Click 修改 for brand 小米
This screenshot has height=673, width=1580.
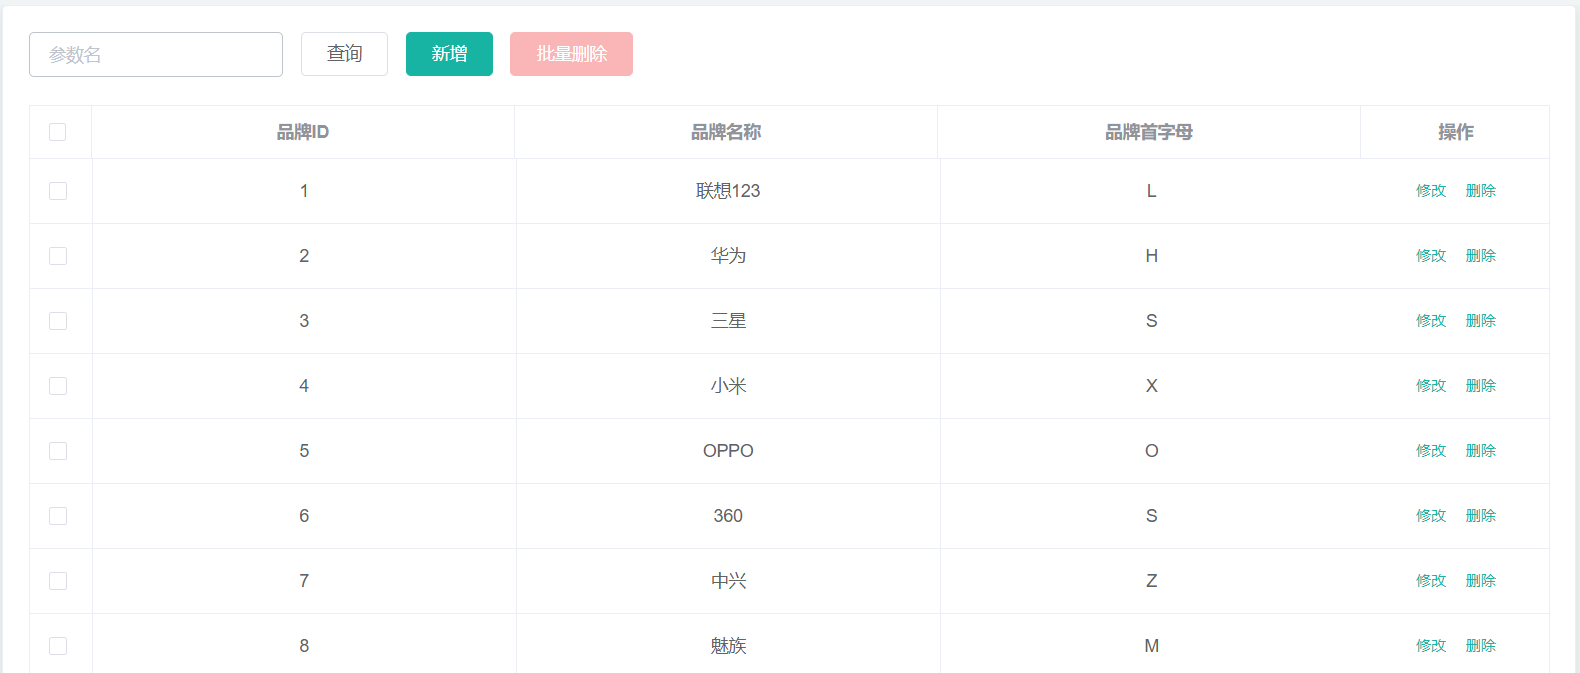[x=1431, y=386]
